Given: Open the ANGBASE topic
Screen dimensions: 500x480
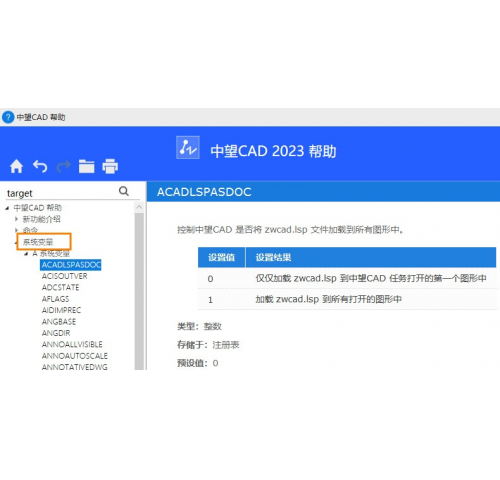Looking at the screenshot, I should click(59, 322).
